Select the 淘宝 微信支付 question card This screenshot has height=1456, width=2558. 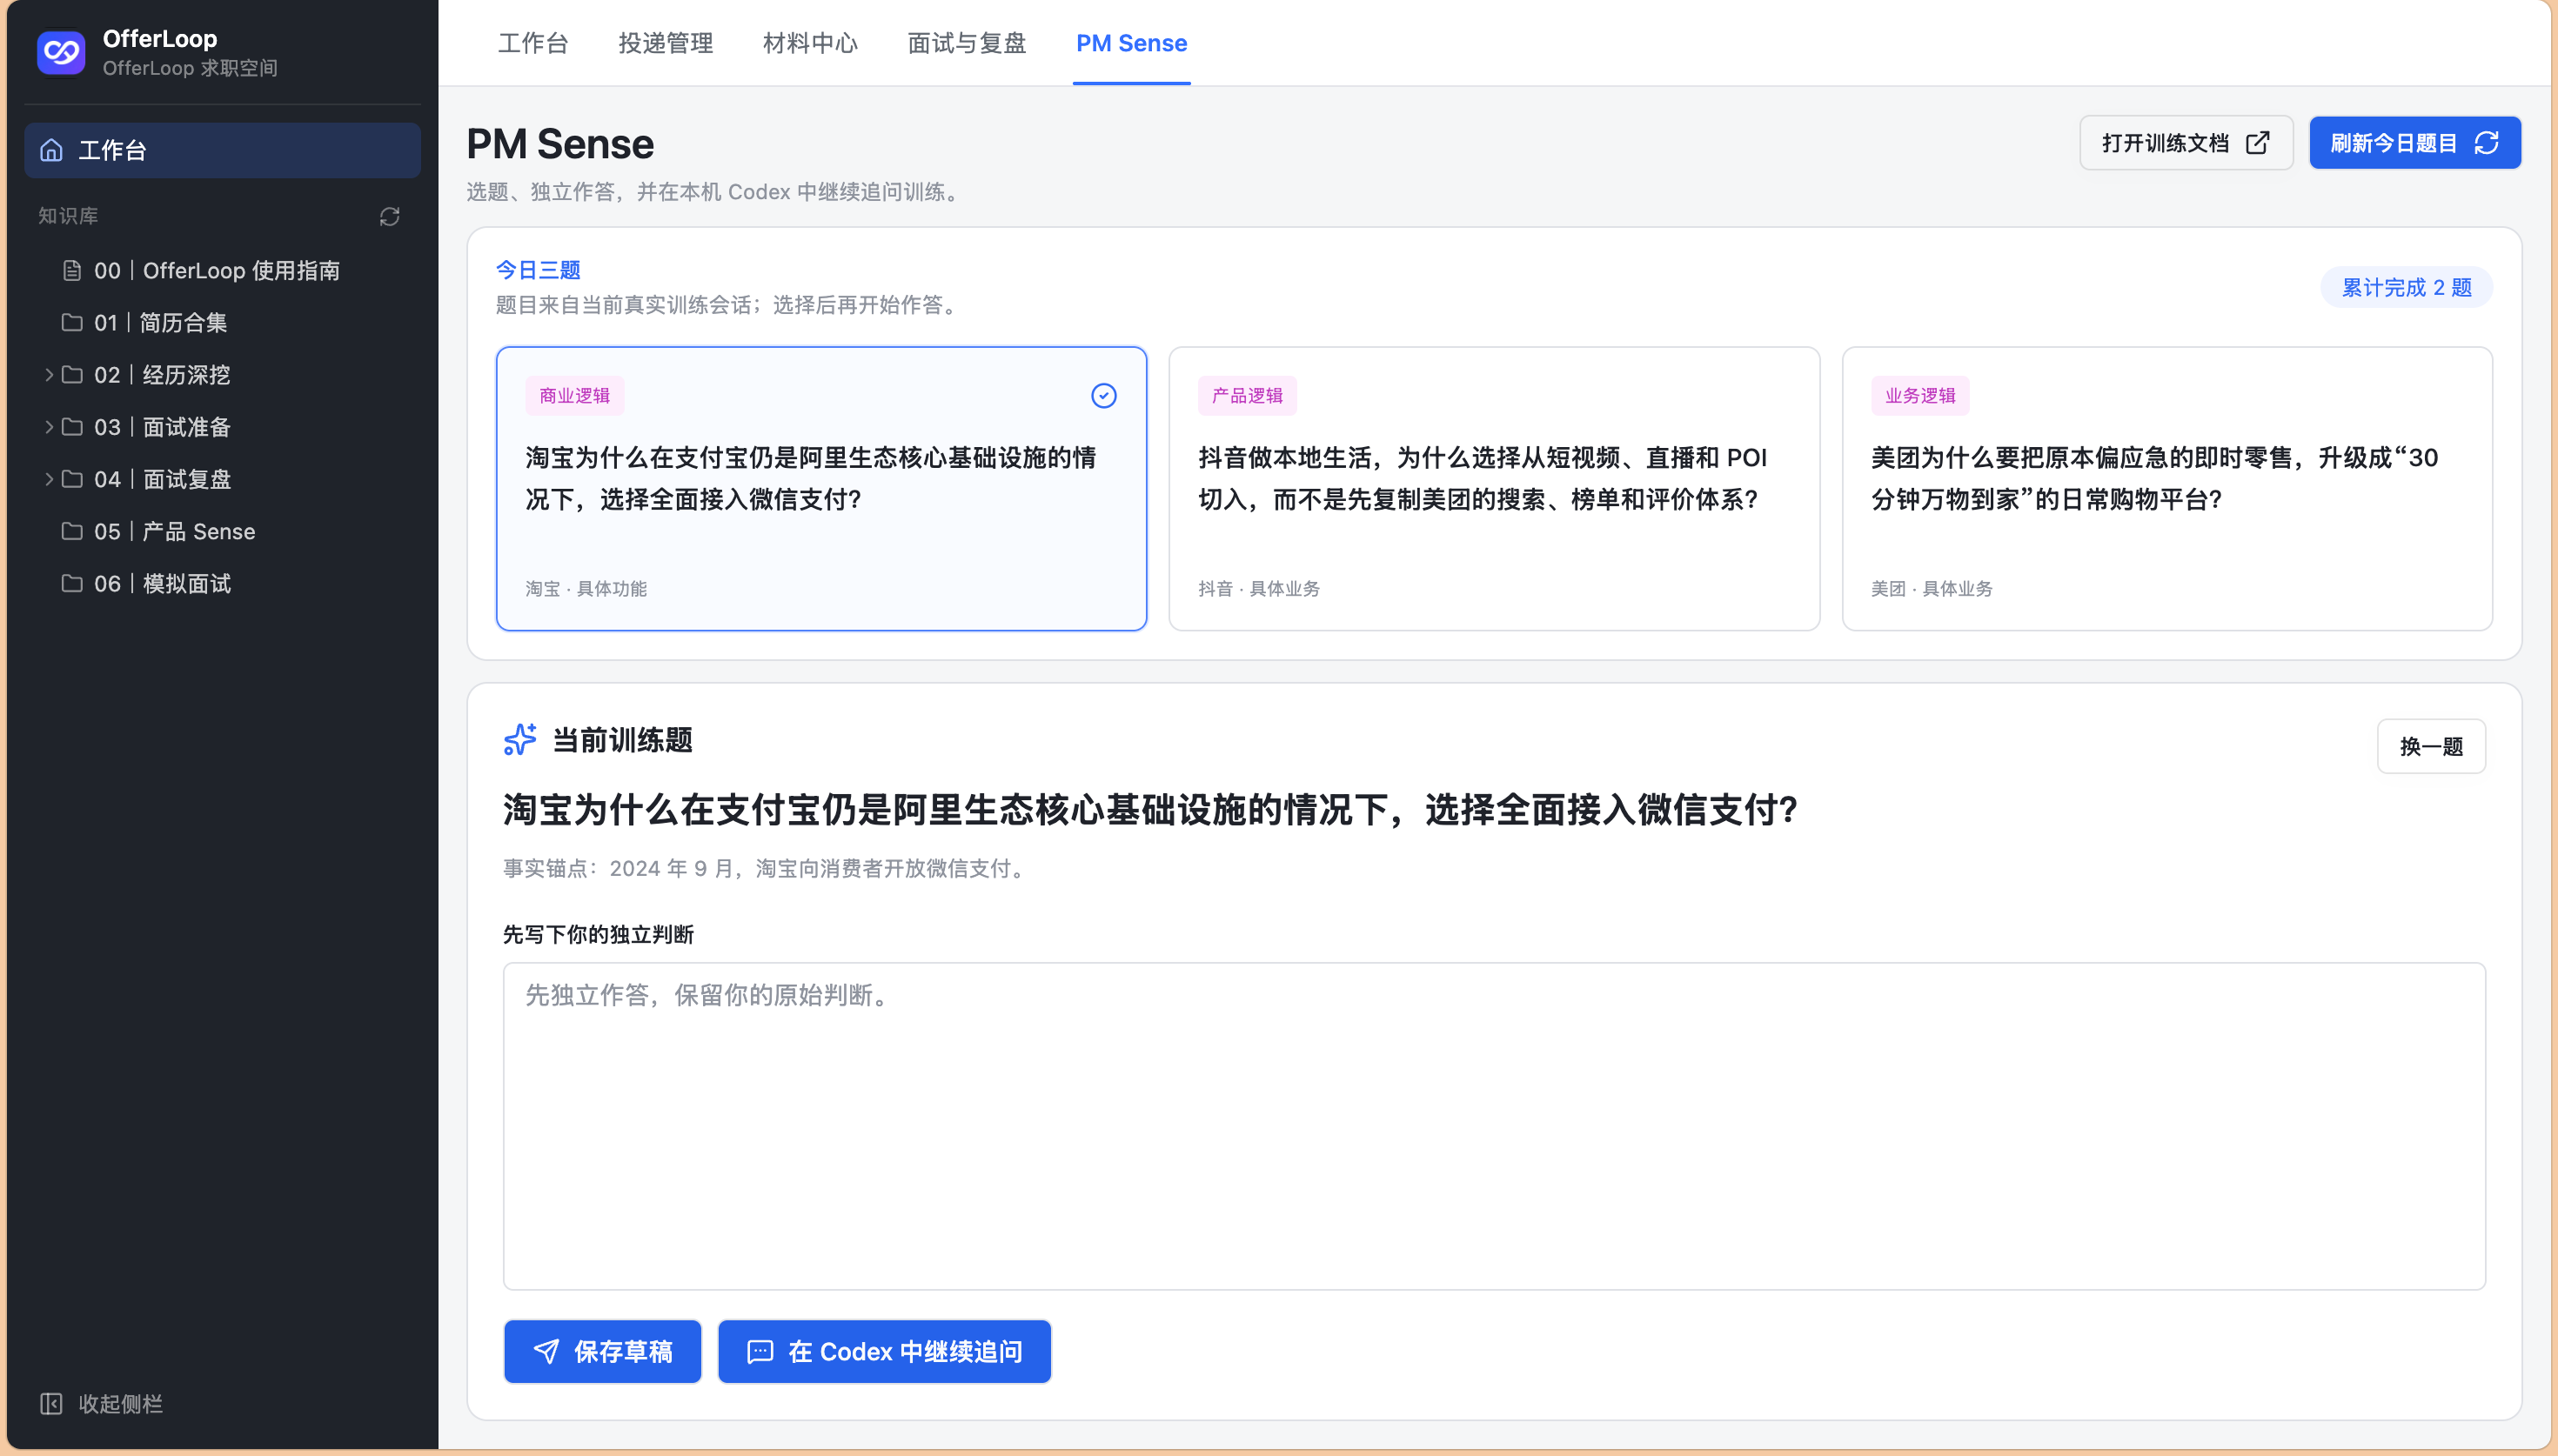[821, 488]
